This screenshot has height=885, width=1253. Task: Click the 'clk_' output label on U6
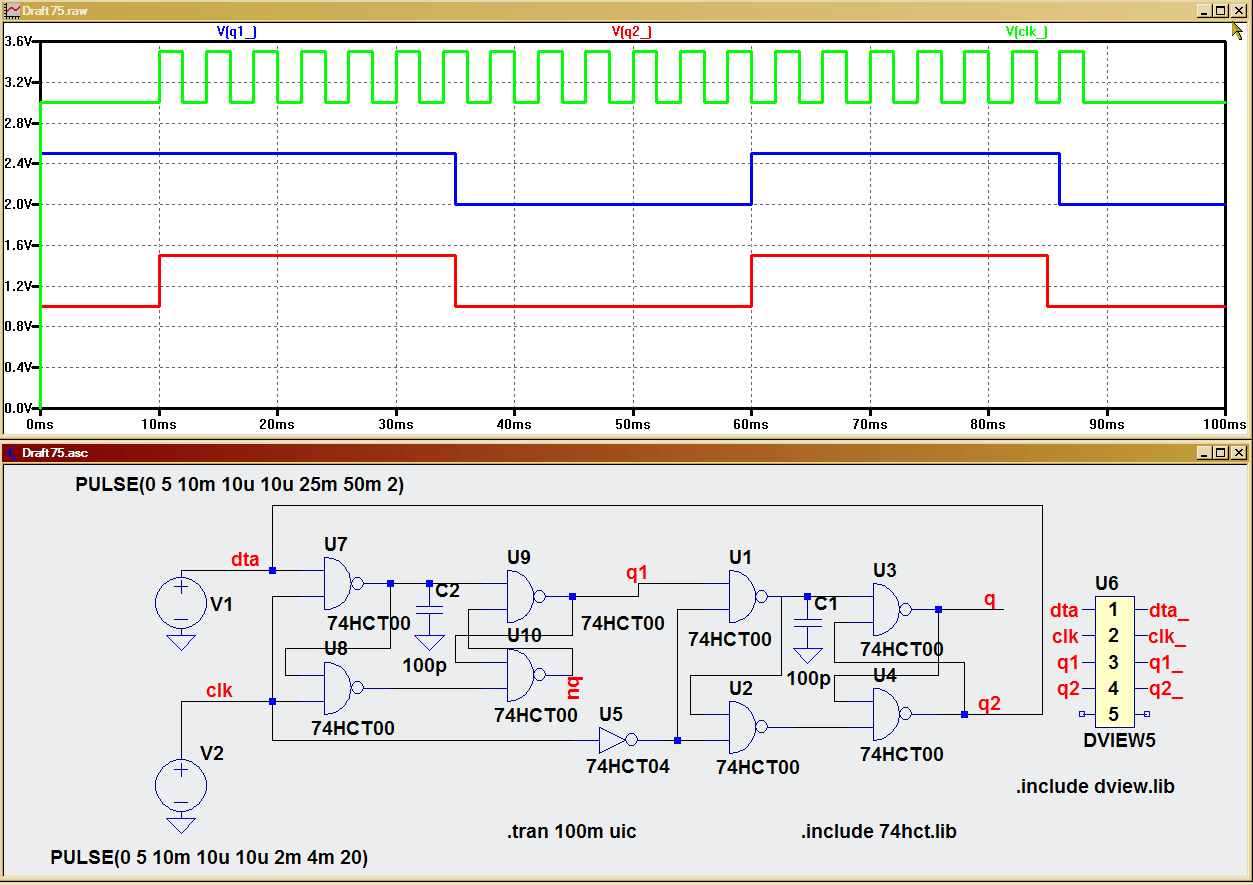(x=1168, y=636)
